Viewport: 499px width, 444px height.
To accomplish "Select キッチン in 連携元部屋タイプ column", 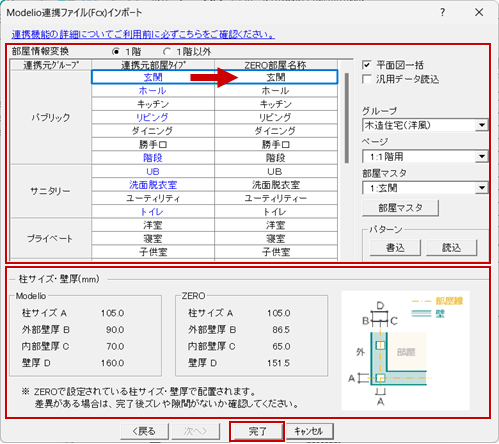I will (153, 104).
